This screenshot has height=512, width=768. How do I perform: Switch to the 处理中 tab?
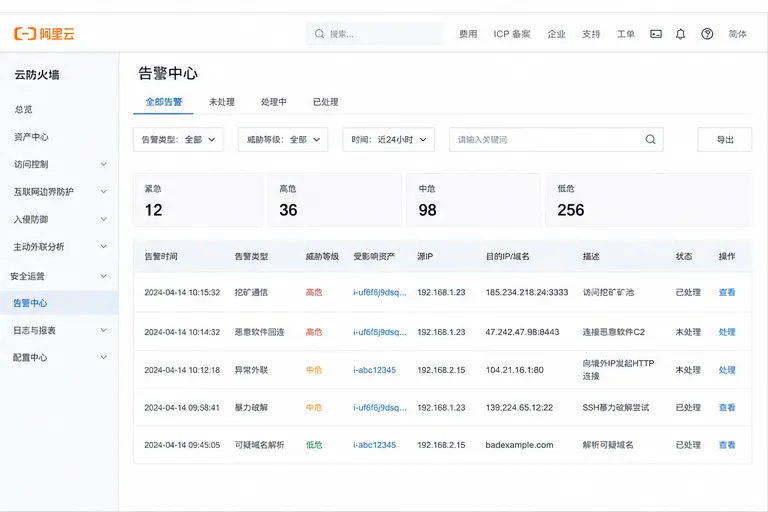point(274,102)
